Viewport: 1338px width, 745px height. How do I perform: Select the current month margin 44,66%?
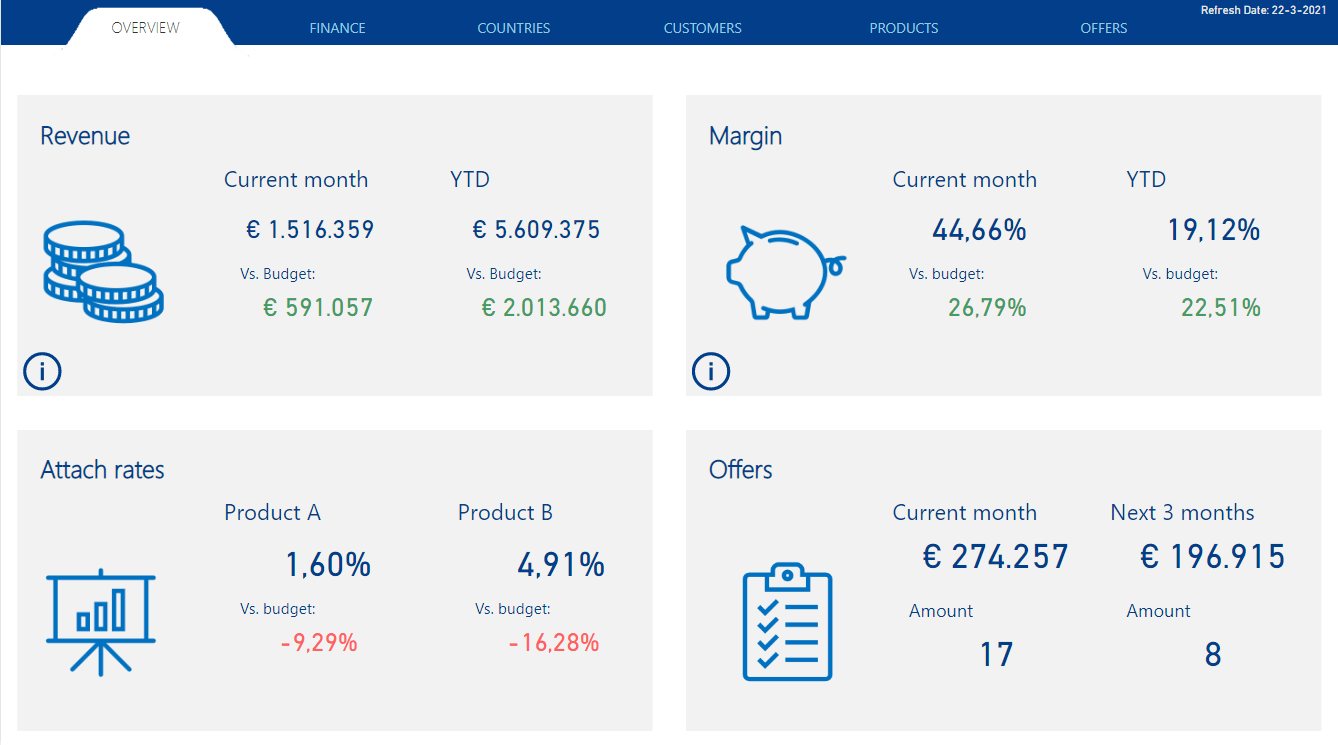tap(979, 231)
